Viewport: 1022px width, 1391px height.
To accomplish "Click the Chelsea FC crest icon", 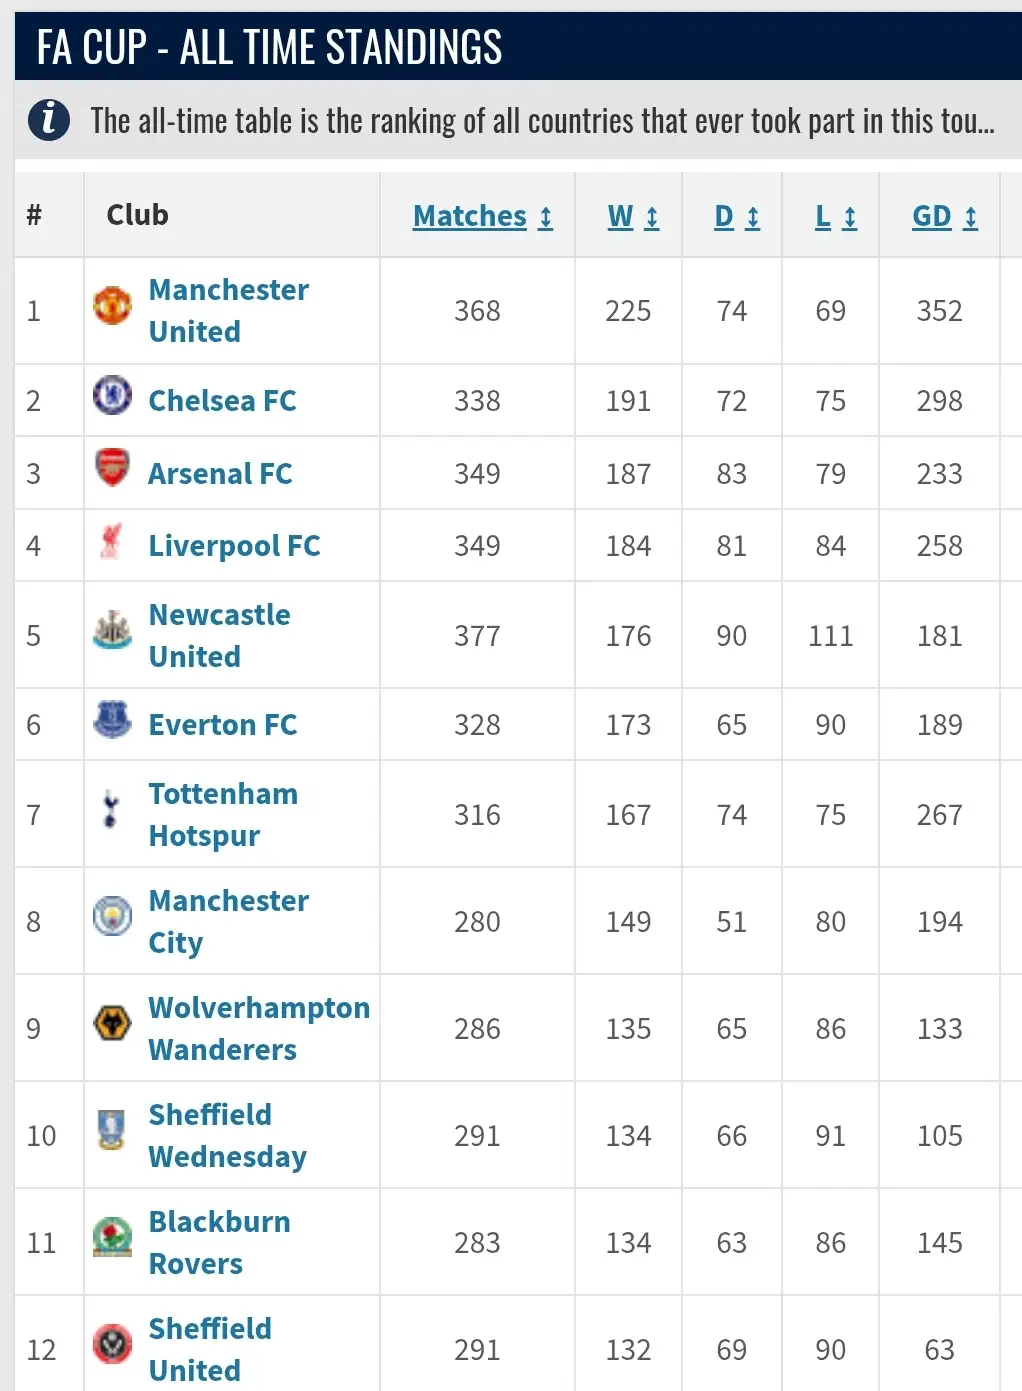I will click(x=112, y=395).
